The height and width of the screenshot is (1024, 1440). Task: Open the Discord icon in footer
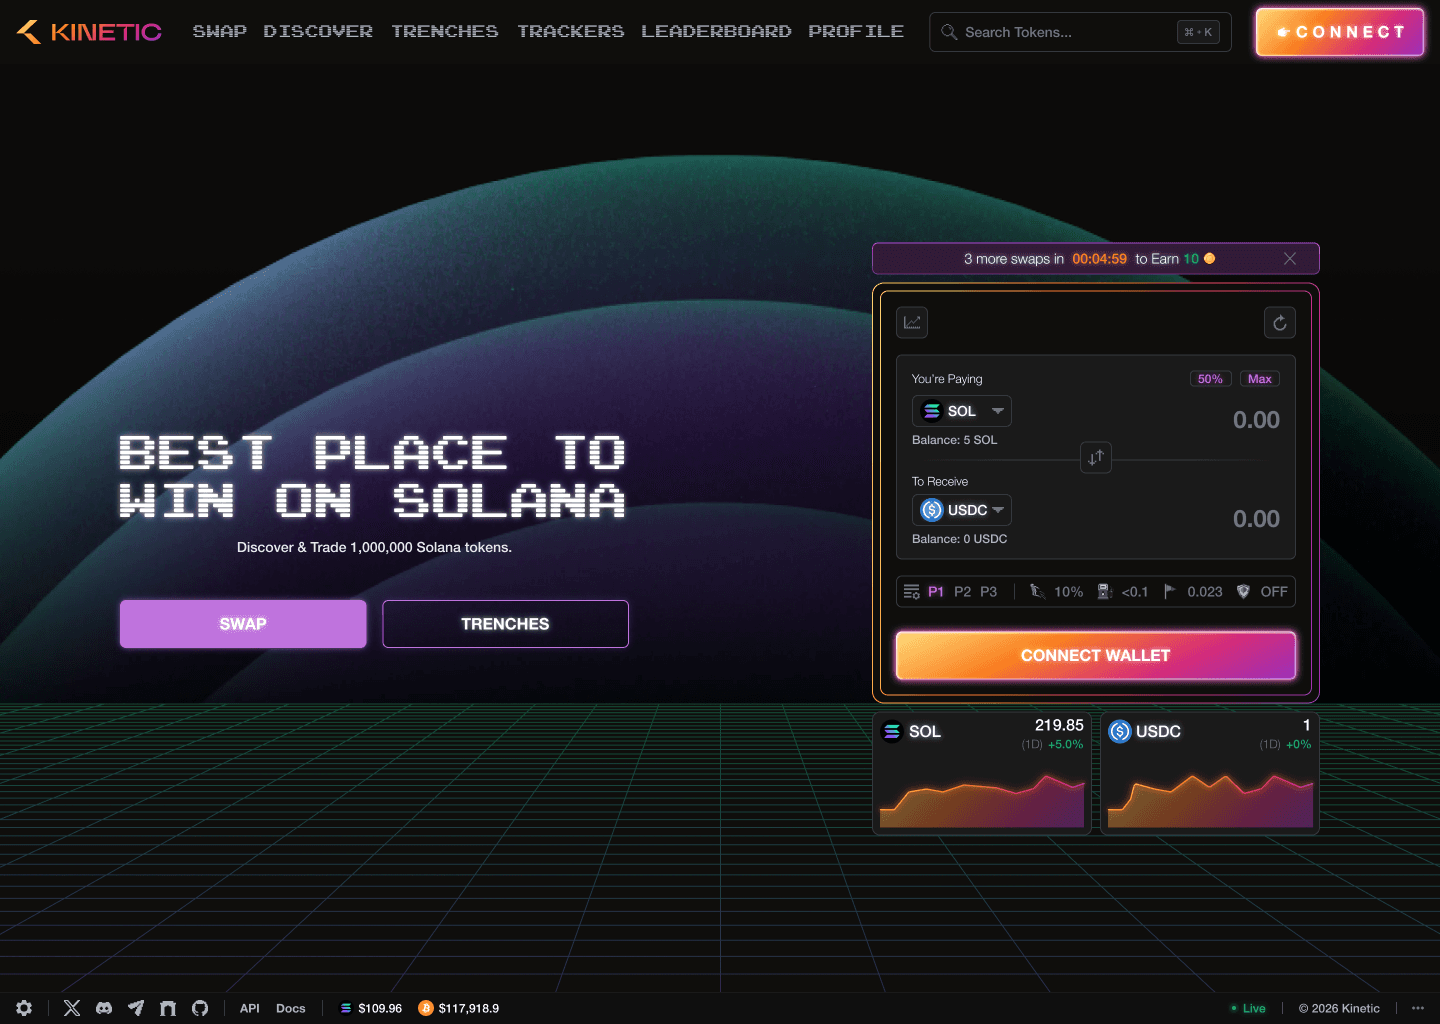pos(104,1008)
